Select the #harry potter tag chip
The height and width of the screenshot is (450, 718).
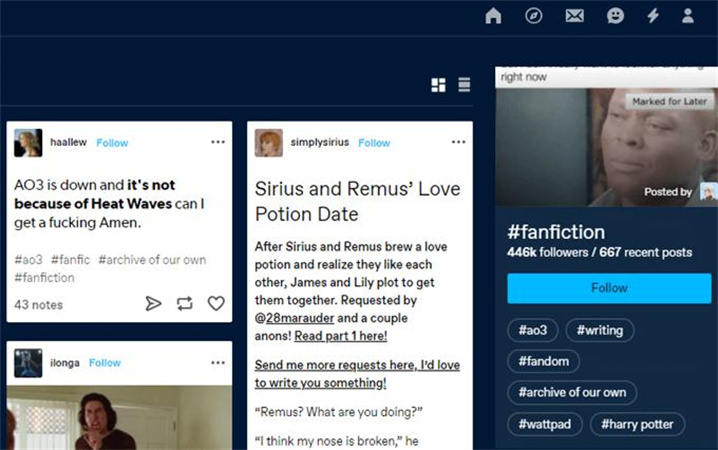[x=636, y=424]
